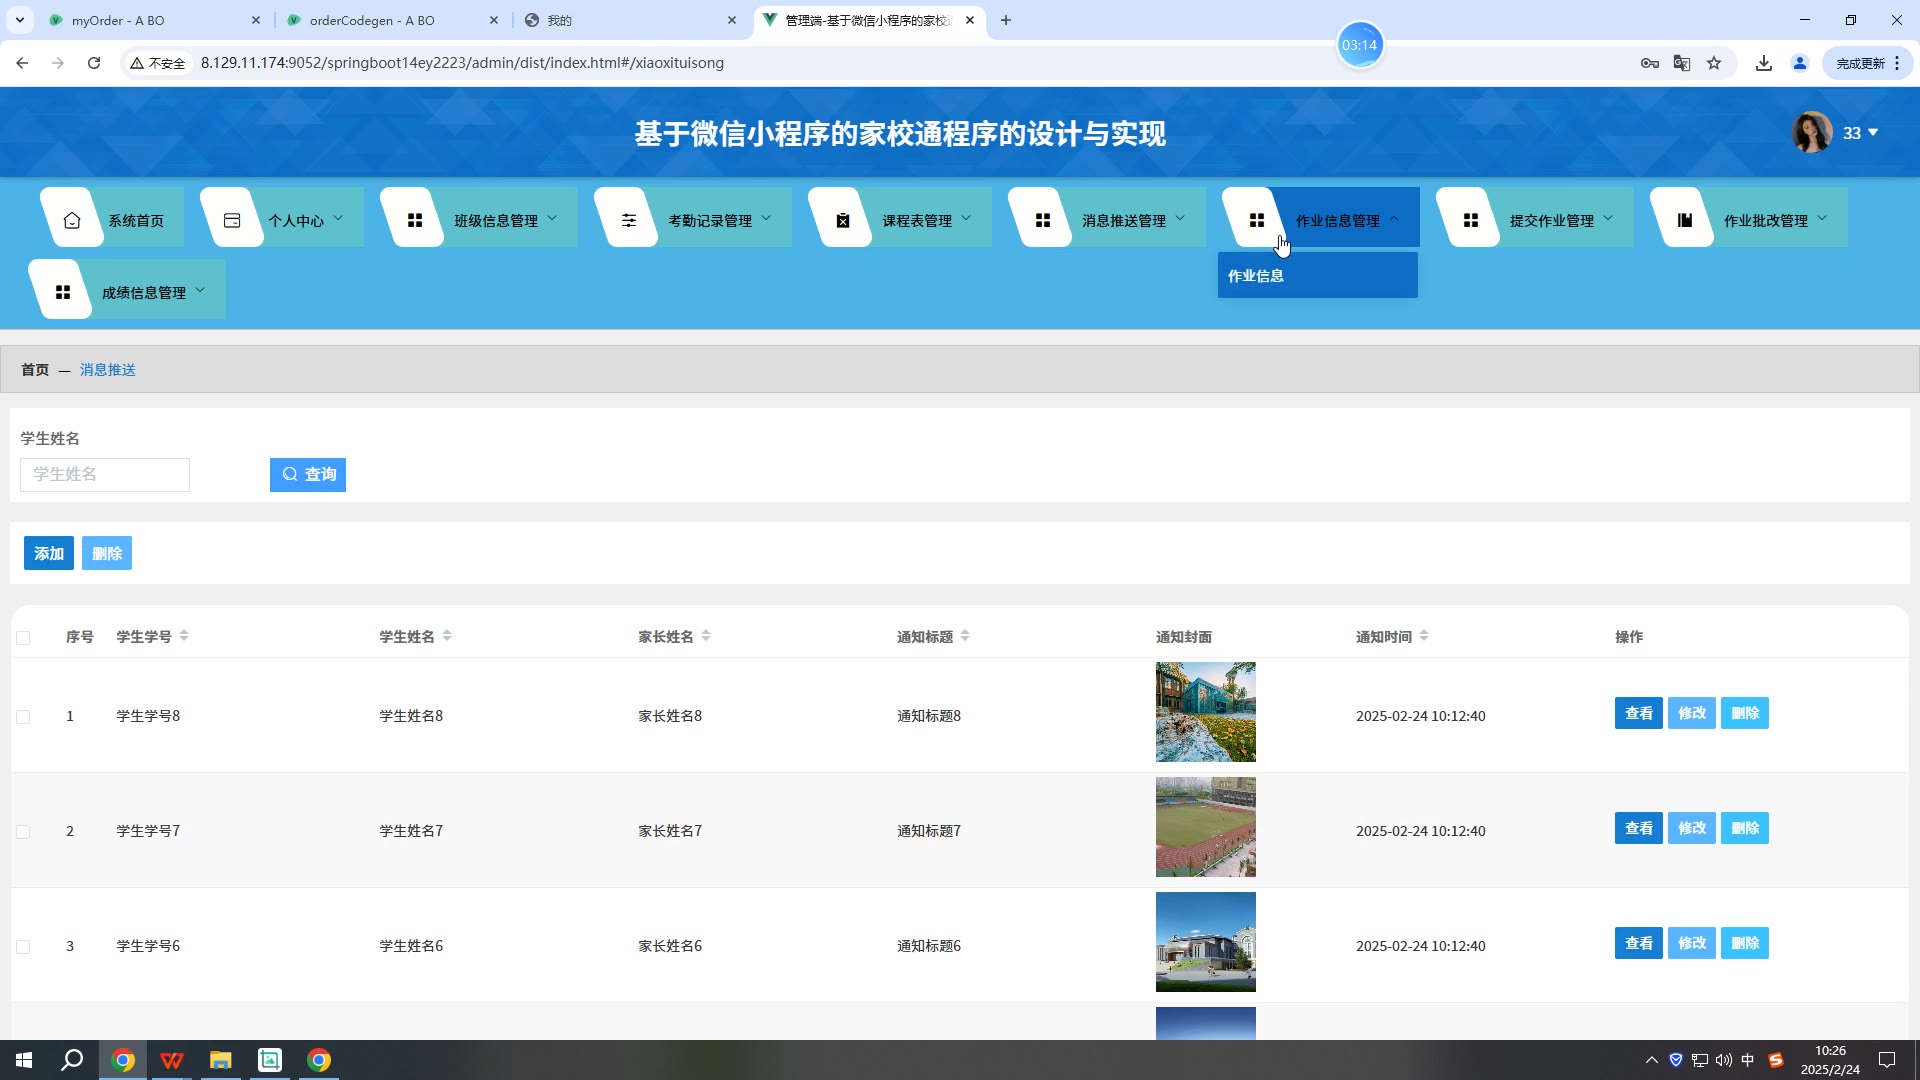1920x1080 pixels.
Task: Click the user avatar picture
Action: (x=1811, y=132)
